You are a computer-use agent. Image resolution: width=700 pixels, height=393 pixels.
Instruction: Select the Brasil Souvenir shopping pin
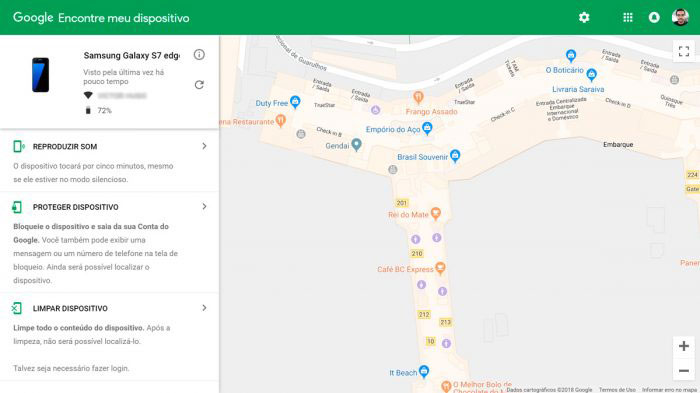coord(455,155)
